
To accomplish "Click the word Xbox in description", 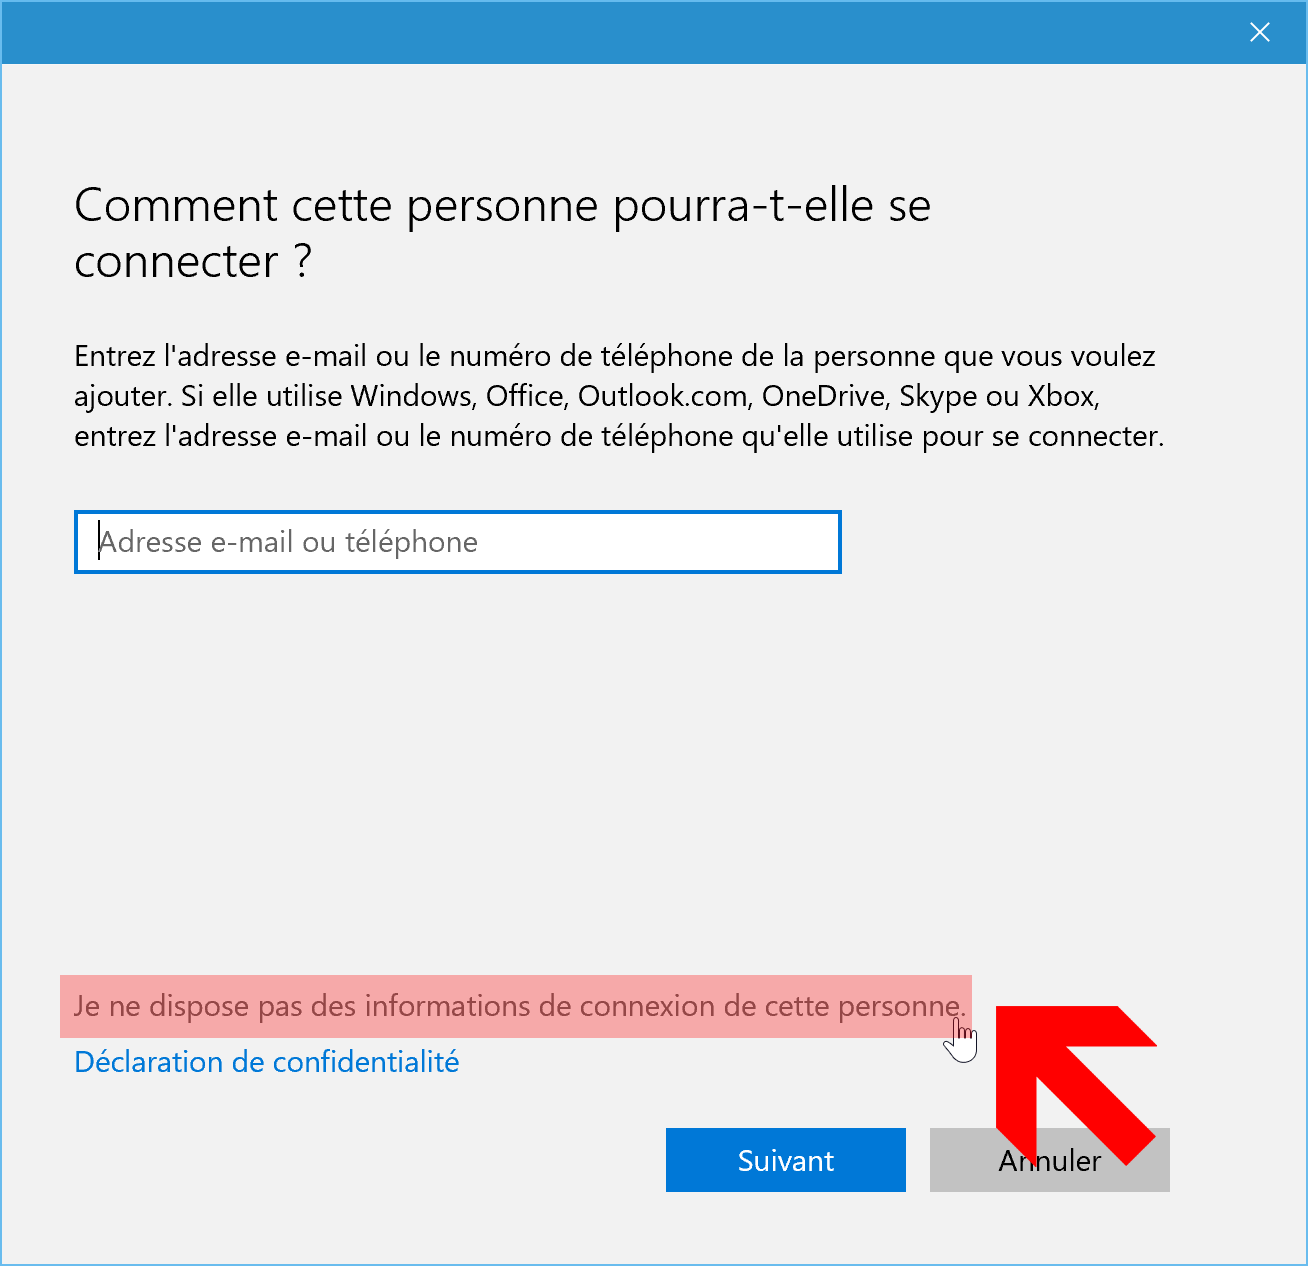I will coord(1064,396).
